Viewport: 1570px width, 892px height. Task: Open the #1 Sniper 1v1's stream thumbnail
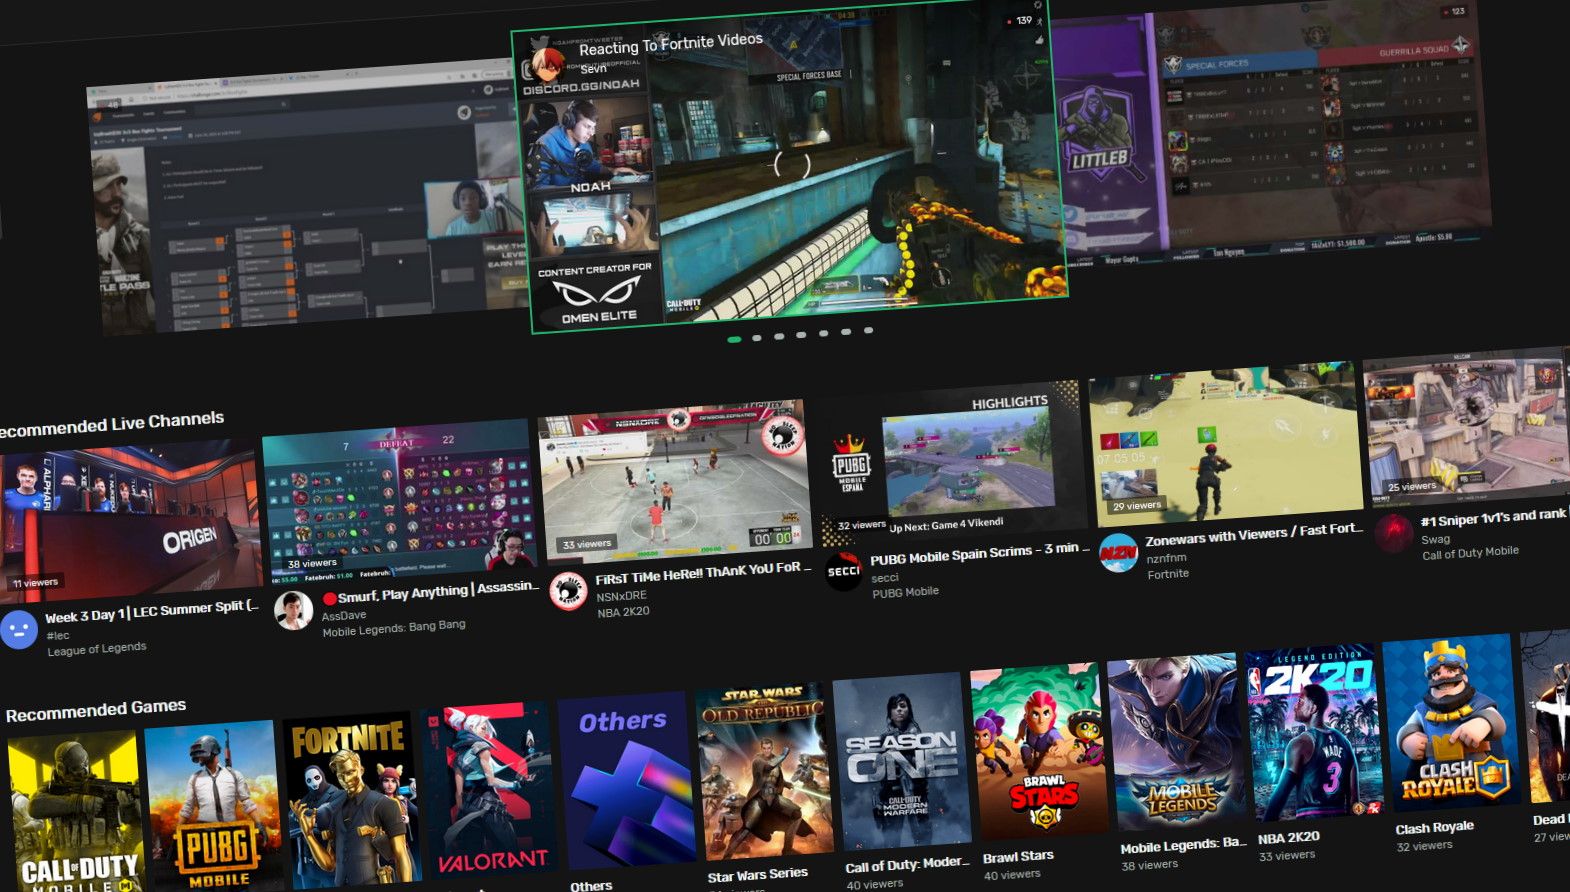click(x=1468, y=426)
